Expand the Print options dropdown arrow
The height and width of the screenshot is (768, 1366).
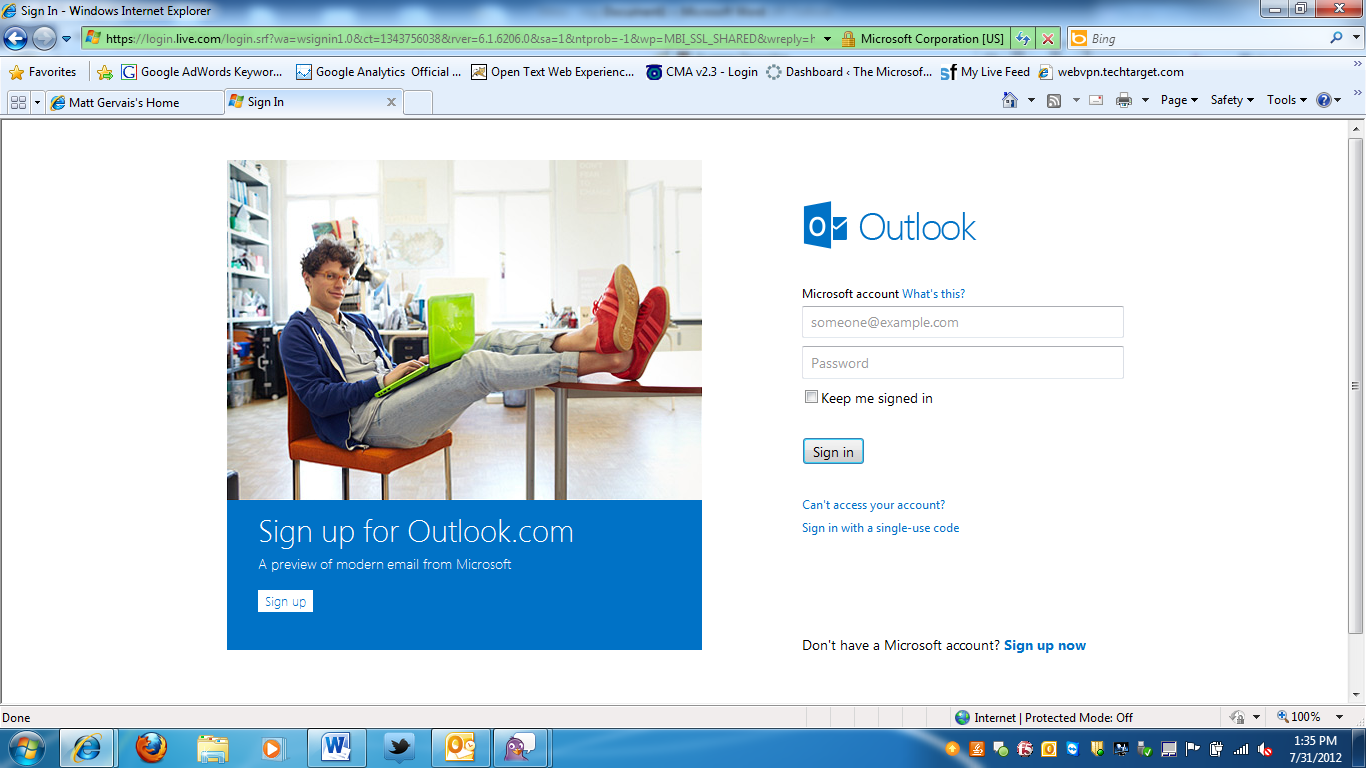pyautogui.click(x=1145, y=100)
